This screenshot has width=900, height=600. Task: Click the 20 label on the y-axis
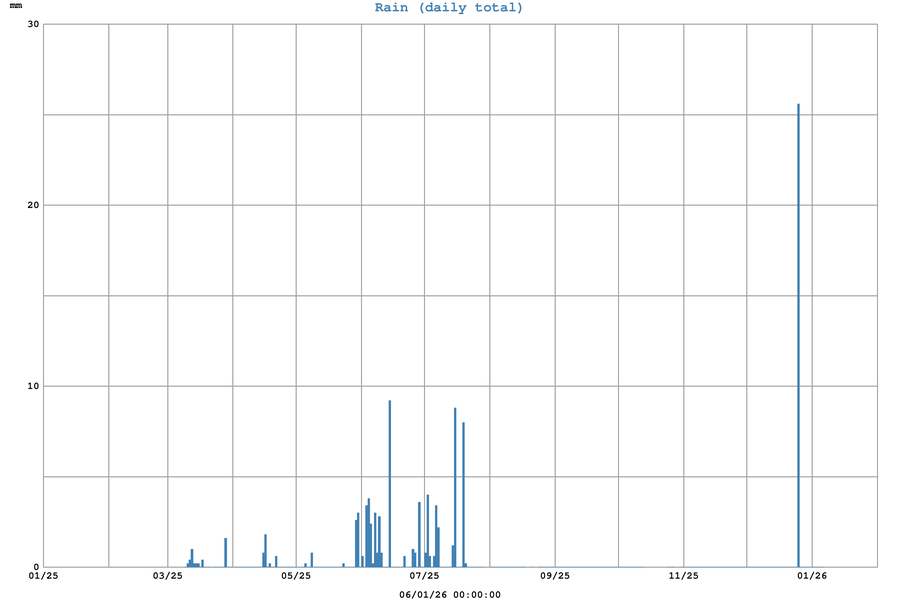[x=33, y=205]
